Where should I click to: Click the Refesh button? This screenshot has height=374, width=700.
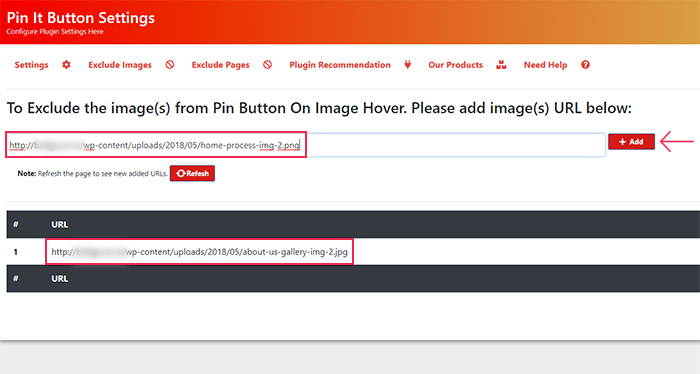point(192,173)
